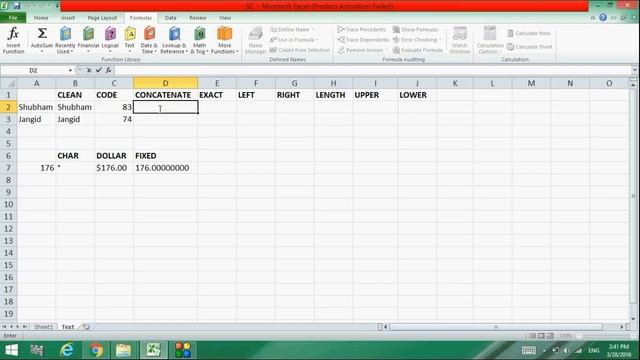Image resolution: width=640 pixels, height=360 pixels.
Task: Click the horizontal scrollbar
Action: tap(496, 327)
